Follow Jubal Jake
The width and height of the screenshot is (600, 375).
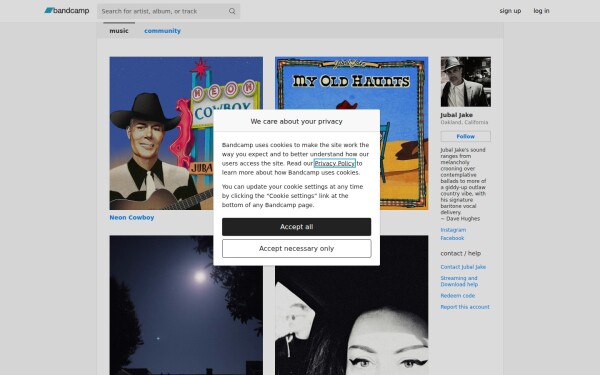tap(465, 136)
